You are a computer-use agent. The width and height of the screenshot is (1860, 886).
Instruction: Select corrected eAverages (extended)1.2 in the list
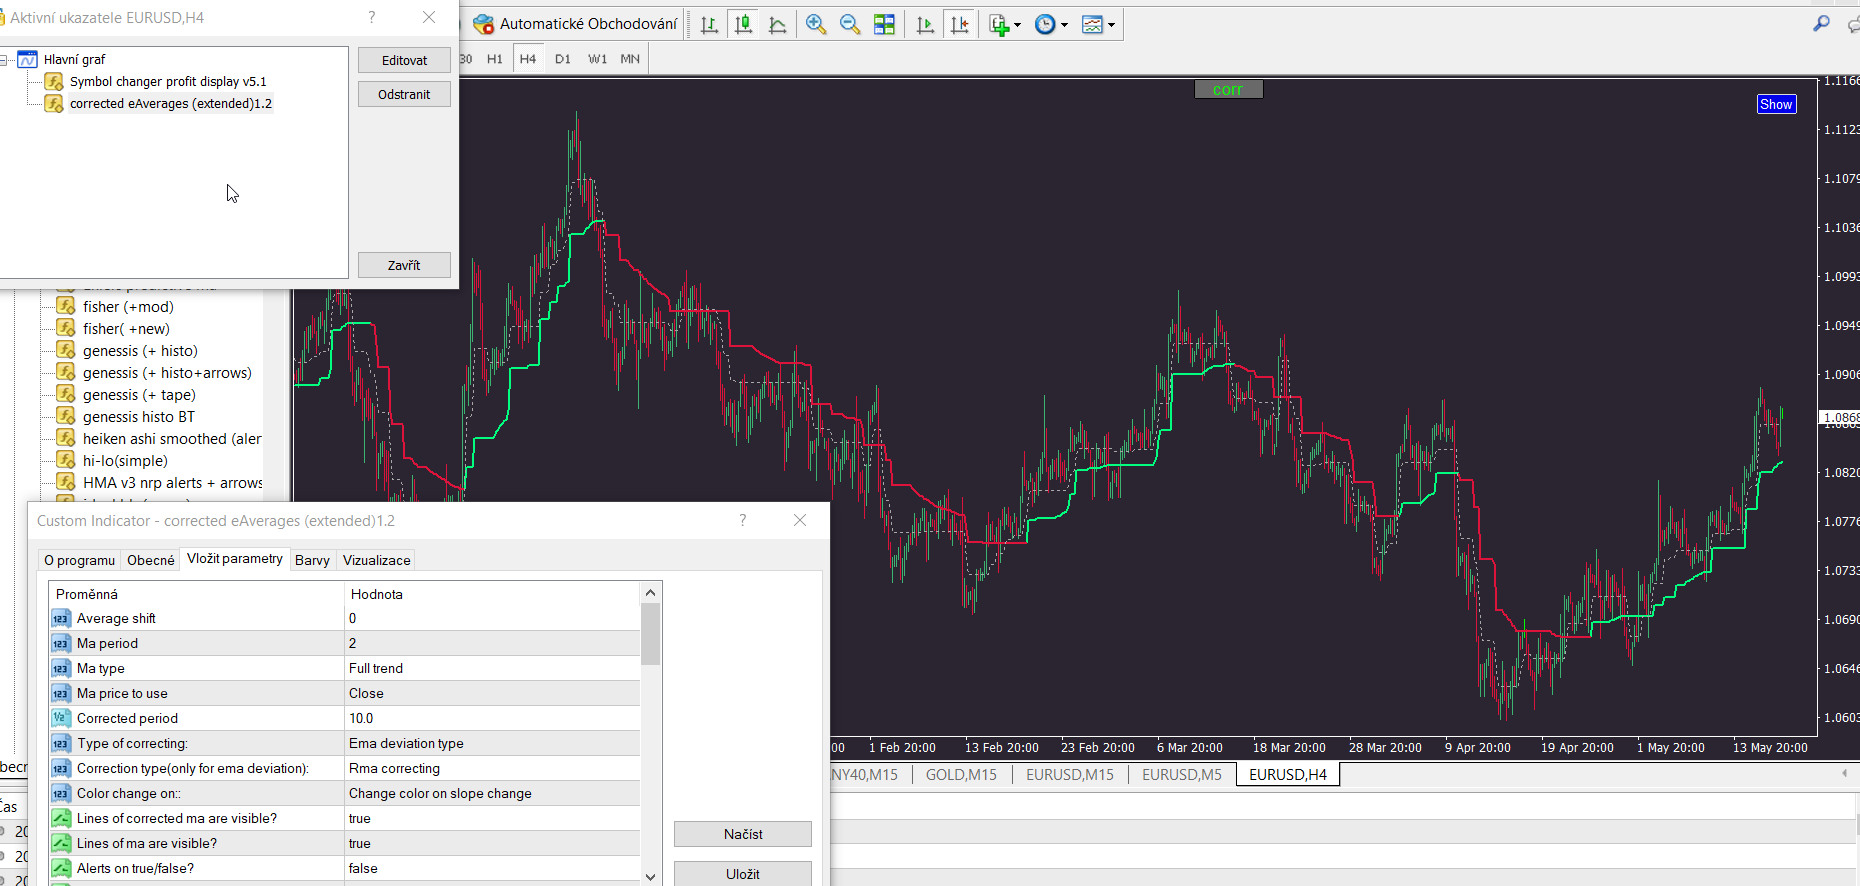coord(171,104)
